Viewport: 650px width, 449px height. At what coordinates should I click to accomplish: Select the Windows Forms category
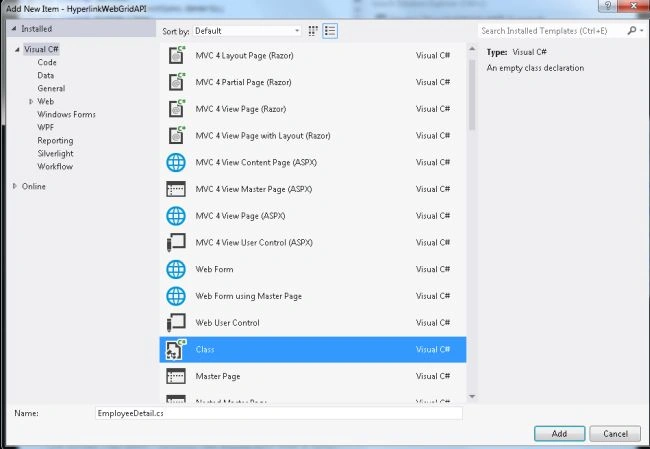(66, 114)
